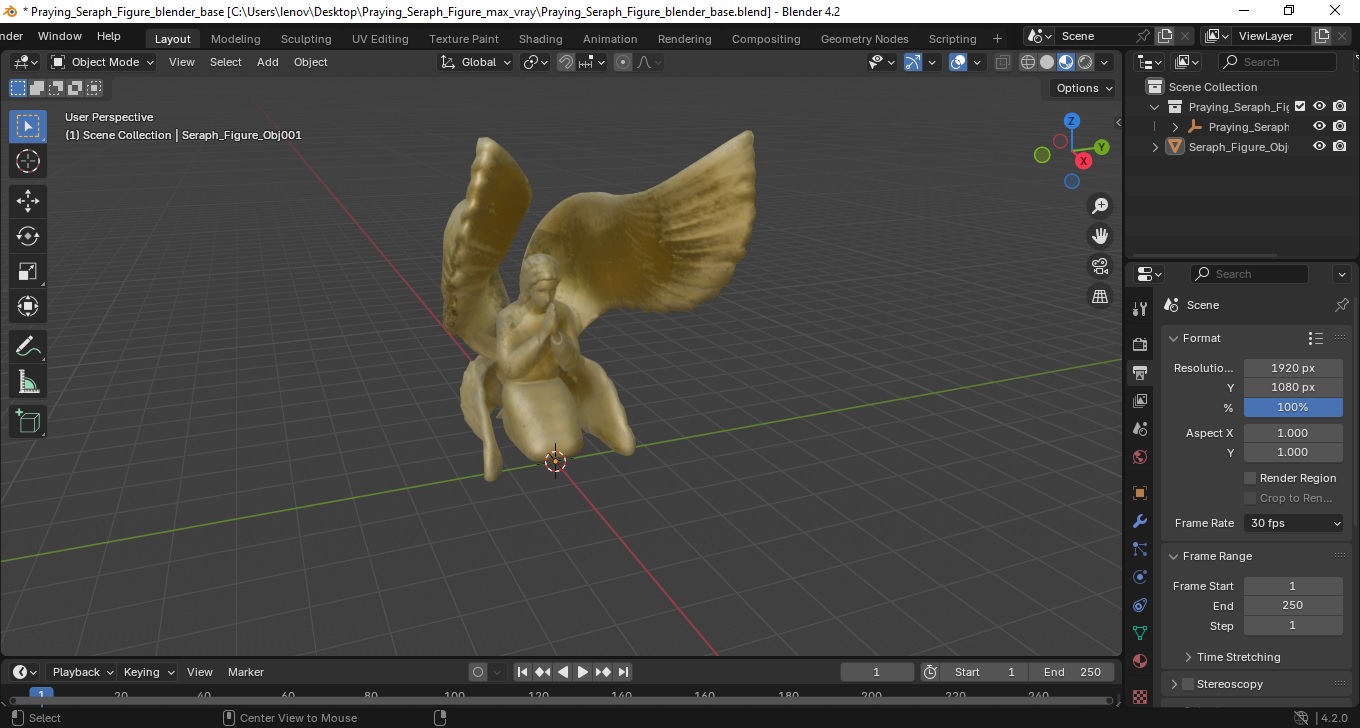Open the Frame Rate 30 fps dropdown
Image resolution: width=1360 pixels, height=728 pixels.
[x=1294, y=523]
